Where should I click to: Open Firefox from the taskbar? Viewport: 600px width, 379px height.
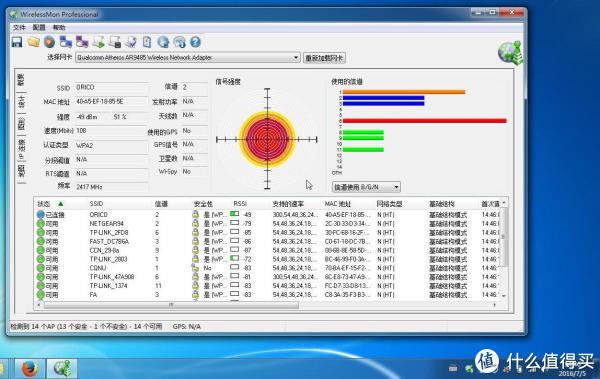click(x=30, y=369)
